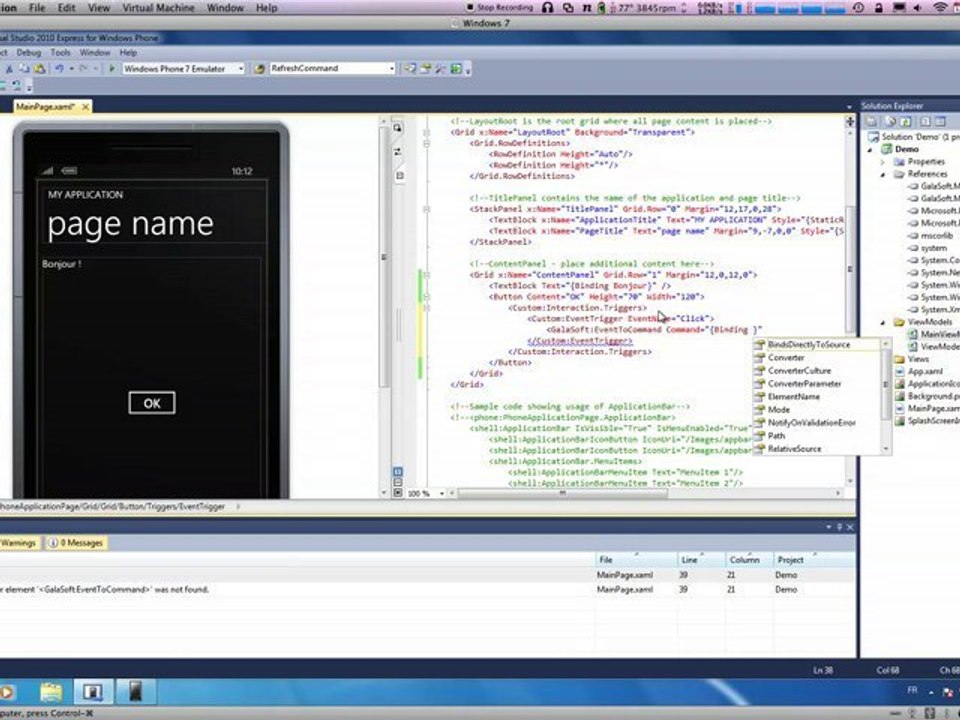Open the Virtual Machine menu in Mac menu bar
This screenshot has height=720, width=960.
coord(158,8)
